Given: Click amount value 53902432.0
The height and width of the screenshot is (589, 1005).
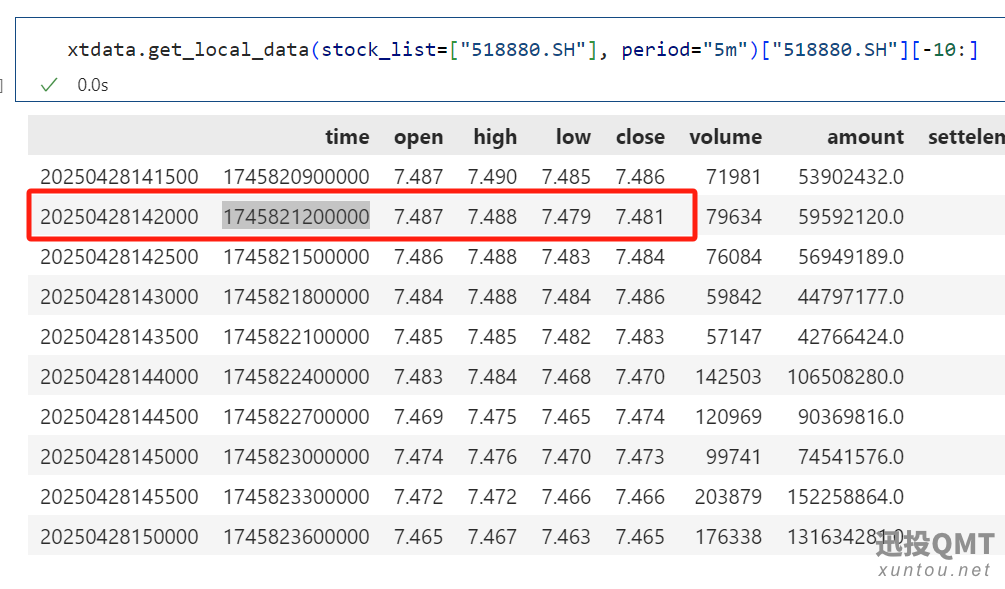Looking at the screenshot, I should (x=851, y=177).
